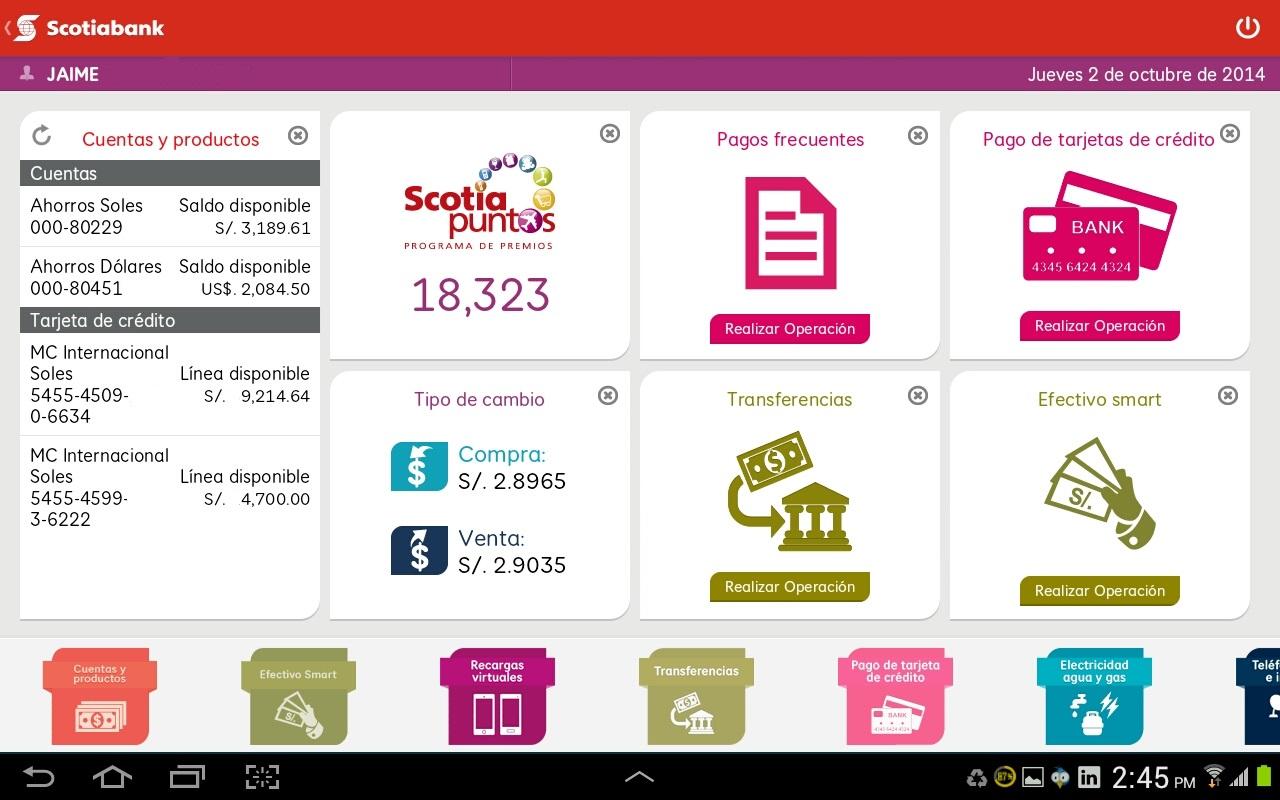This screenshot has width=1280, height=800.
Task: Open the Scotia Puntos program logo
Action: coord(480,201)
